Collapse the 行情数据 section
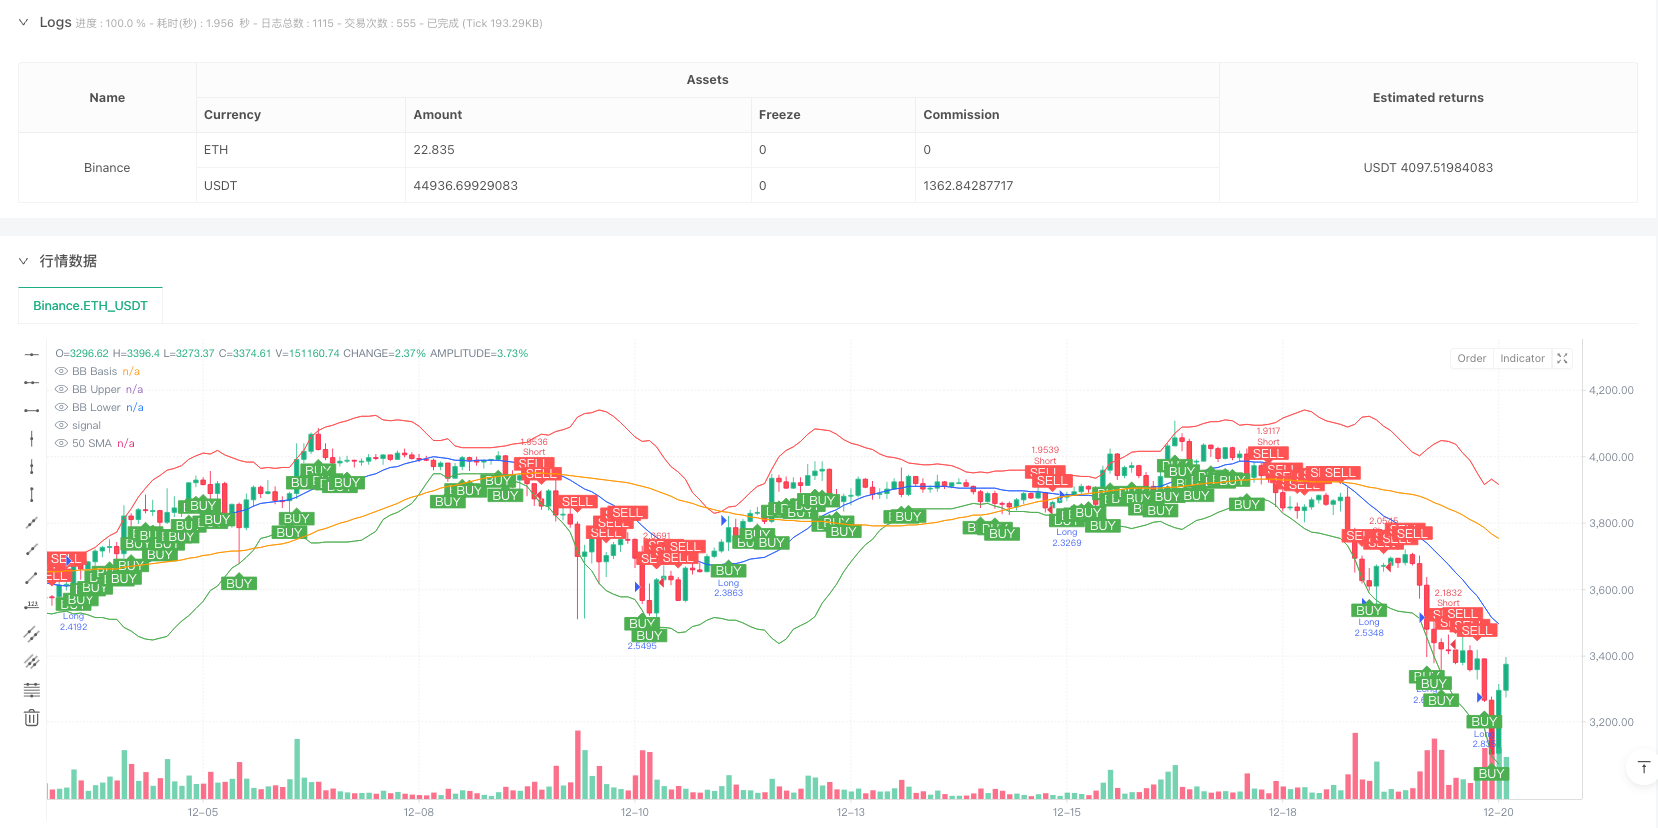This screenshot has height=828, width=1658. tap(23, 261)
